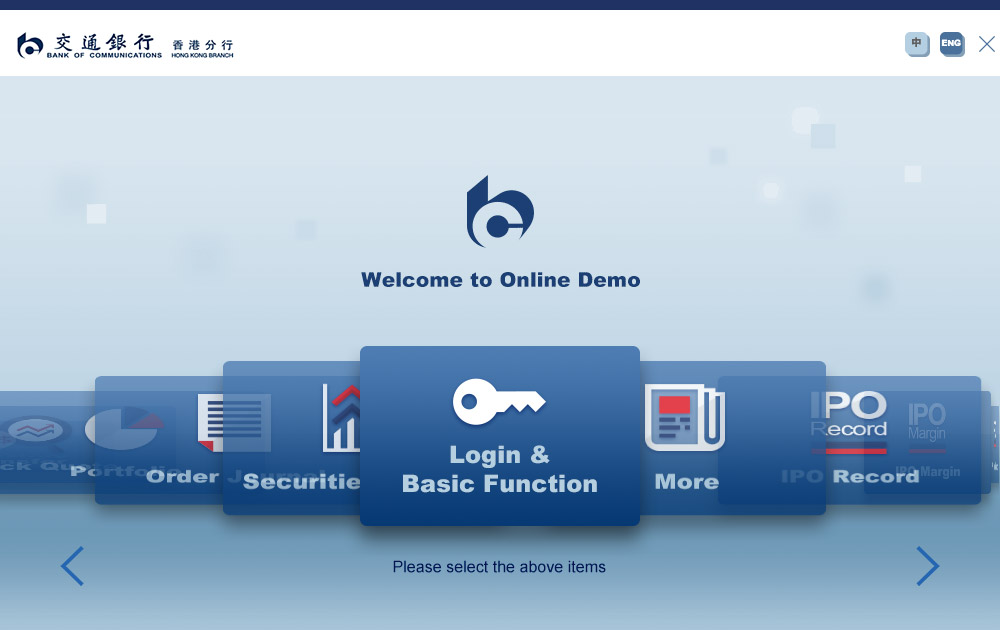The height and width of the screenshot is (630, 1000).
Task: Click the "Welcome to Online Demo" heading
Action: [x=501, y=280]
